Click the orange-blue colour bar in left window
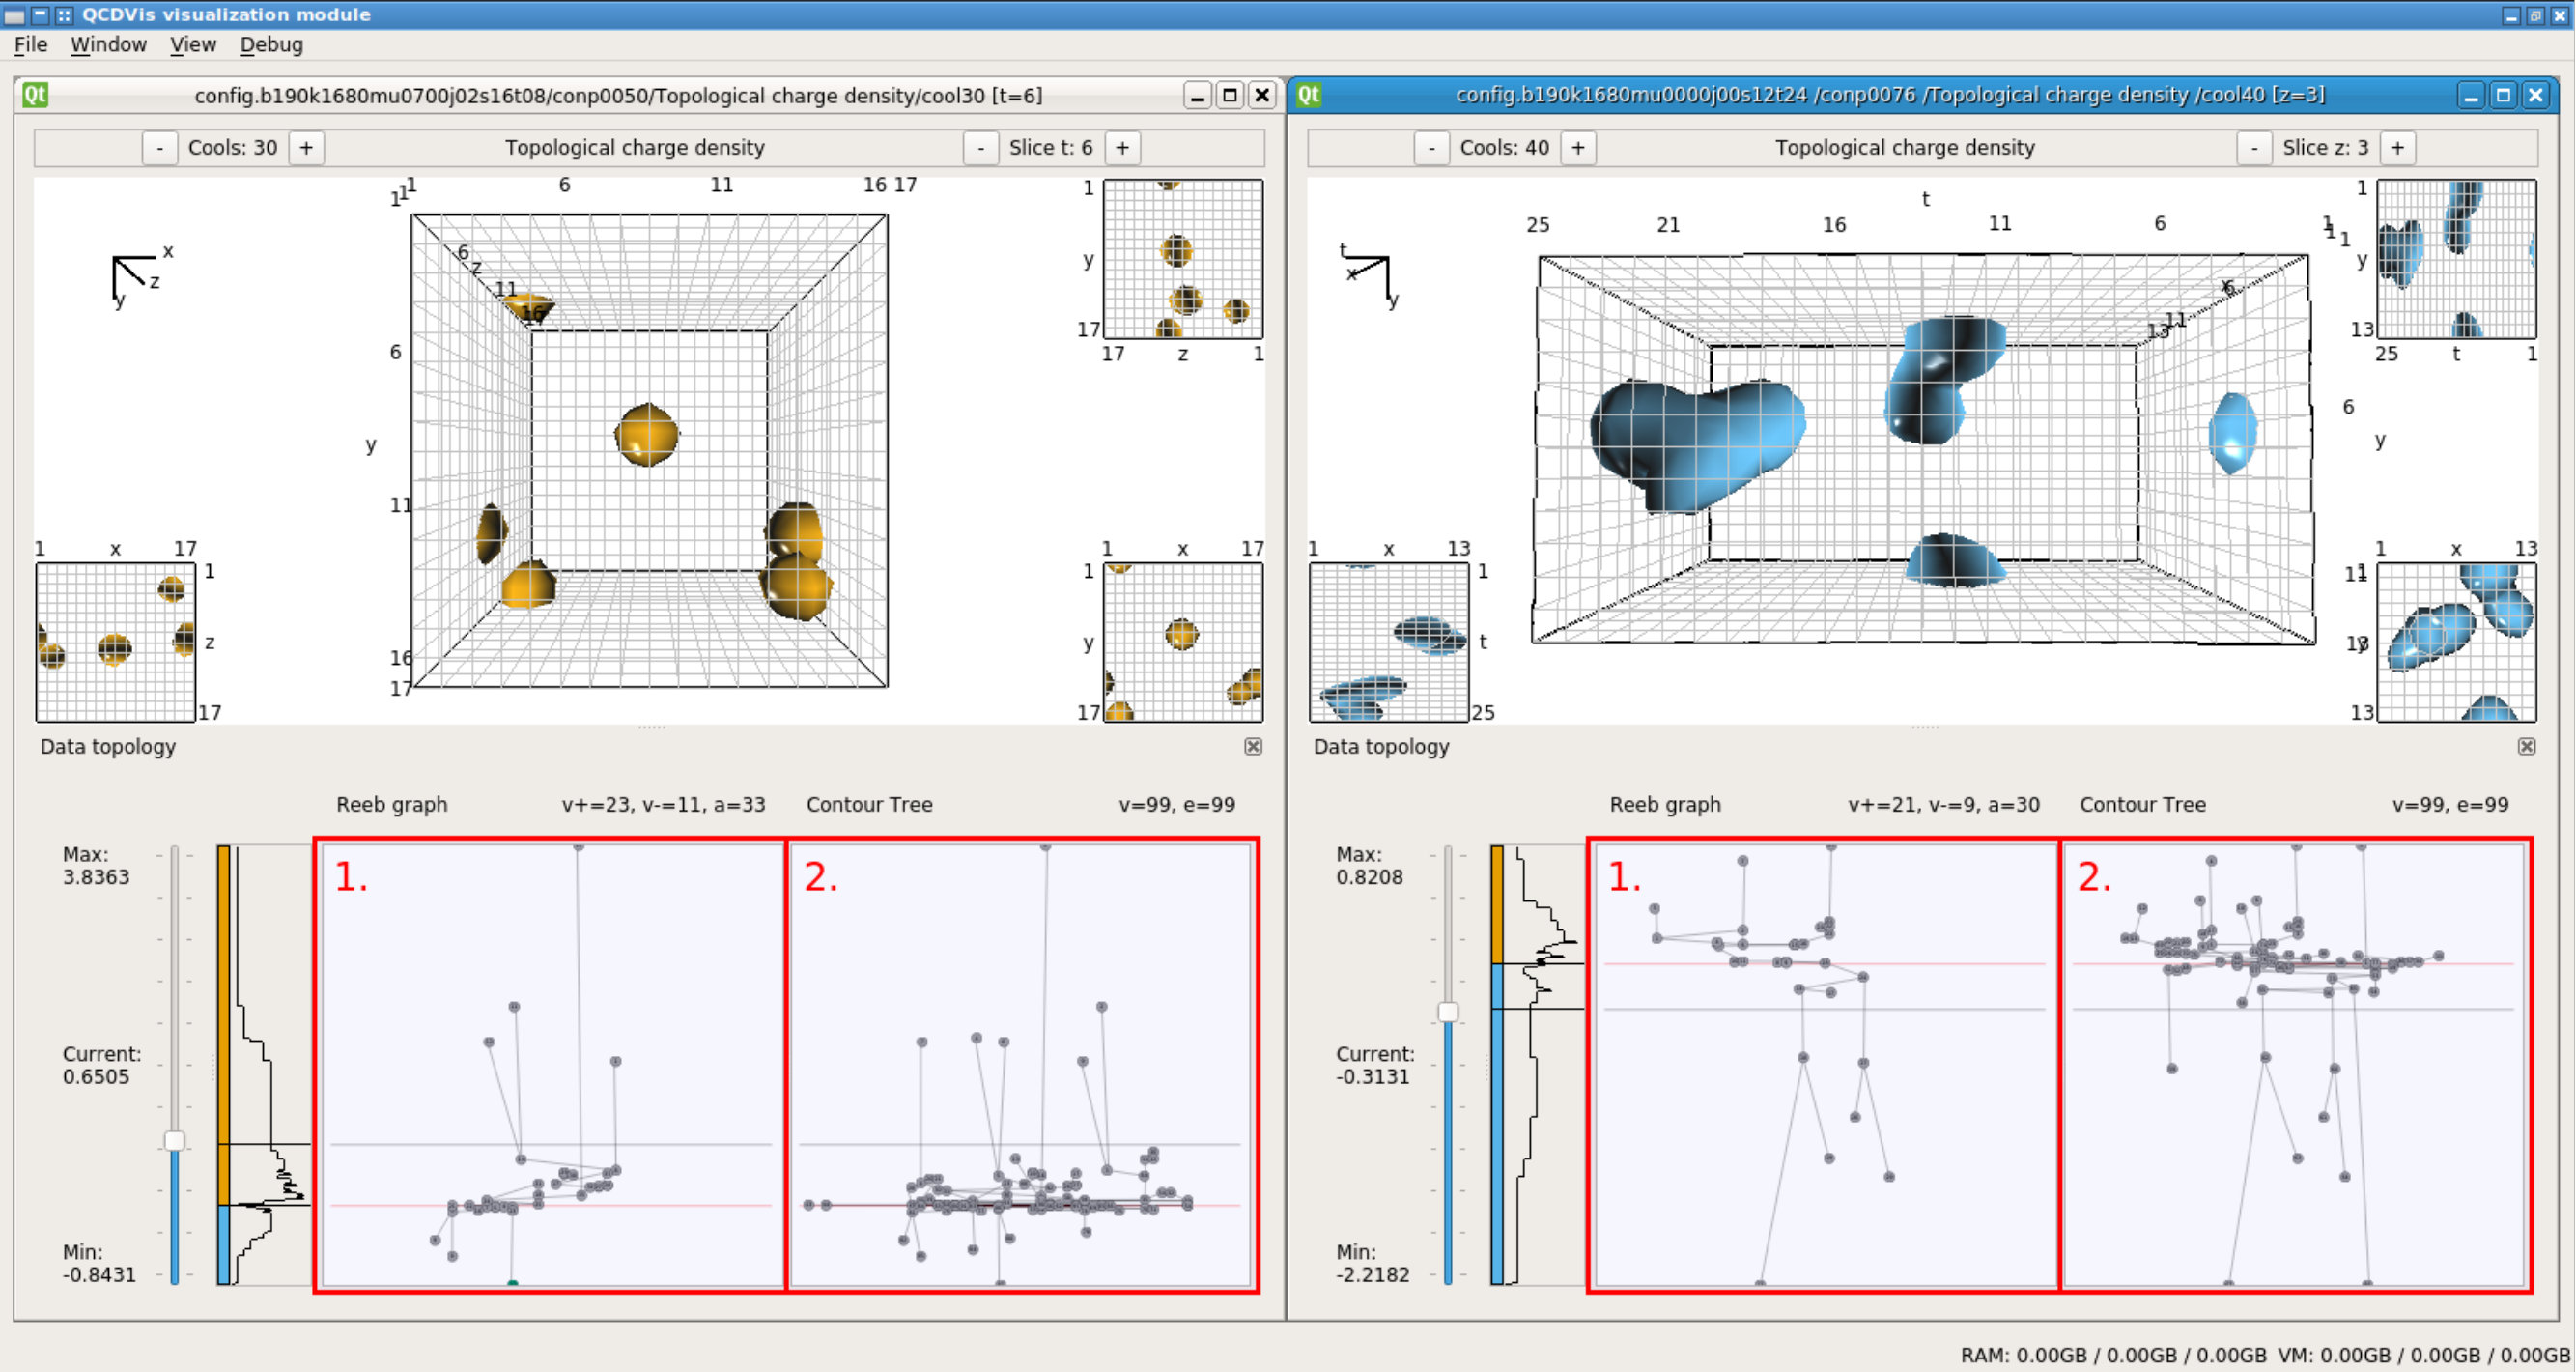This screenshot has height=1372, width=2576. [x=224, y=1065]
